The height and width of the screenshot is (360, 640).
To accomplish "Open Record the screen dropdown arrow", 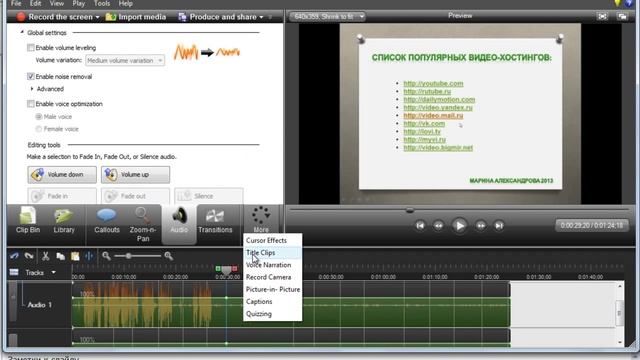I will tap(98, 17).
